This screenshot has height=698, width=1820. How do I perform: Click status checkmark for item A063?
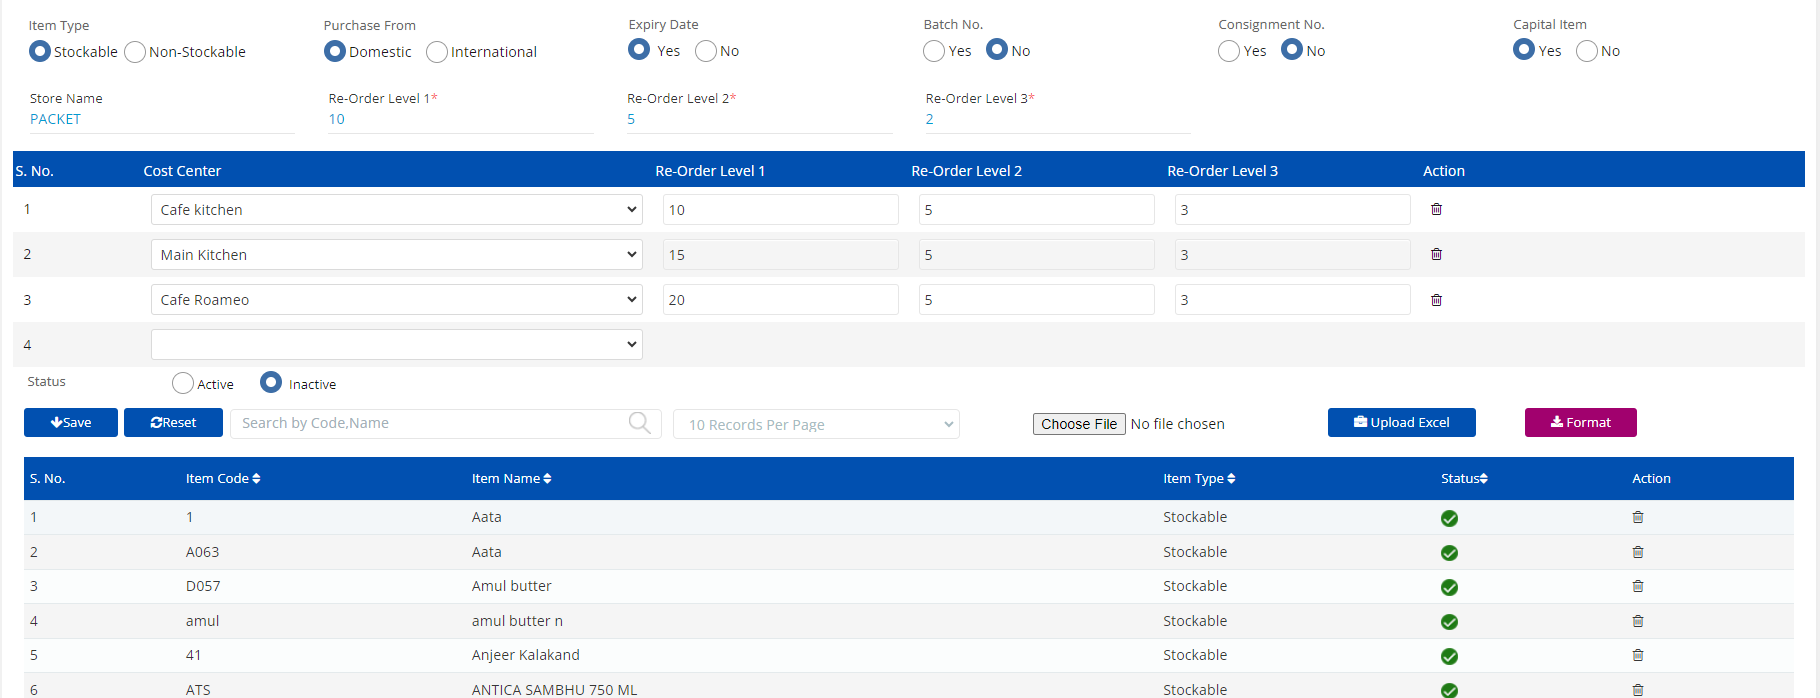(x=1449, y=553)
